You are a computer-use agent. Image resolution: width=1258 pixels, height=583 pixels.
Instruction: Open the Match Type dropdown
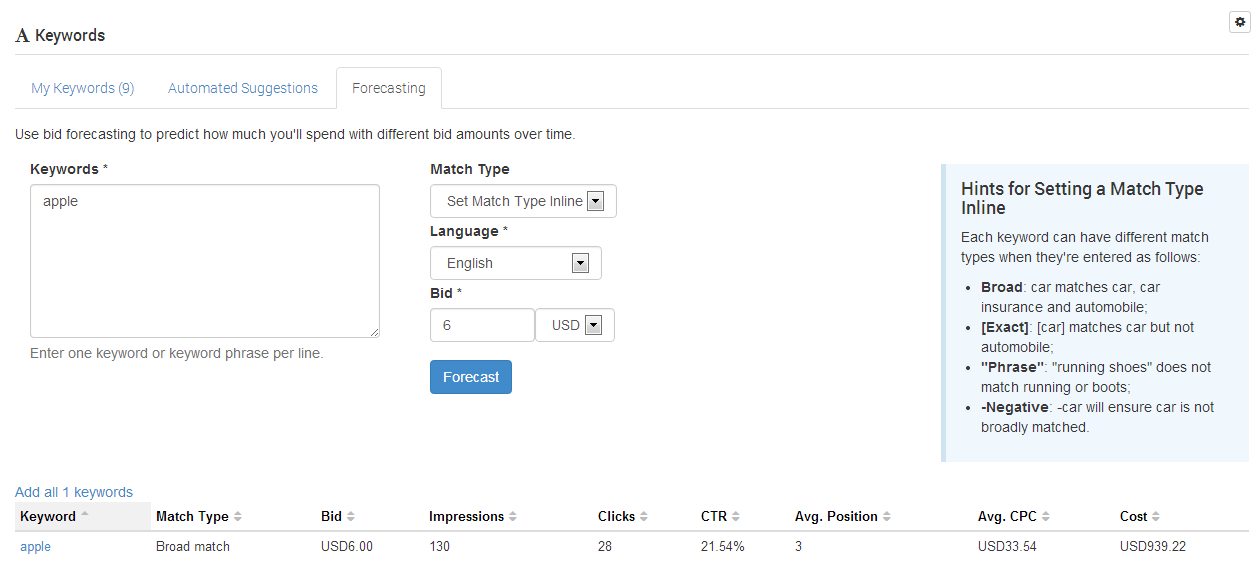click(x=523, y=201)
